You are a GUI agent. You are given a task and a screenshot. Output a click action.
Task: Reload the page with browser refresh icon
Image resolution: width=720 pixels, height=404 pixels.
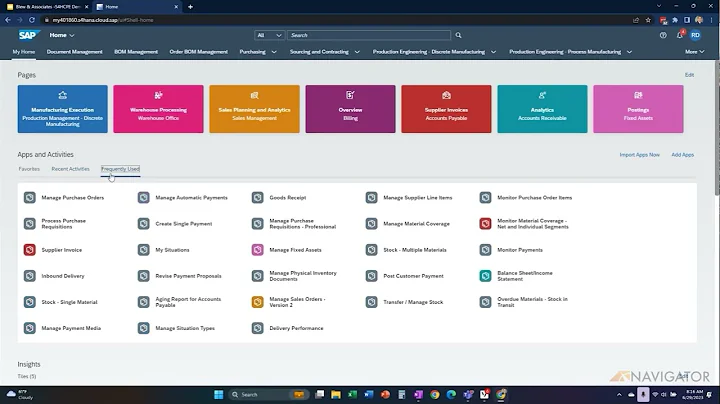[x=32, y=20]
